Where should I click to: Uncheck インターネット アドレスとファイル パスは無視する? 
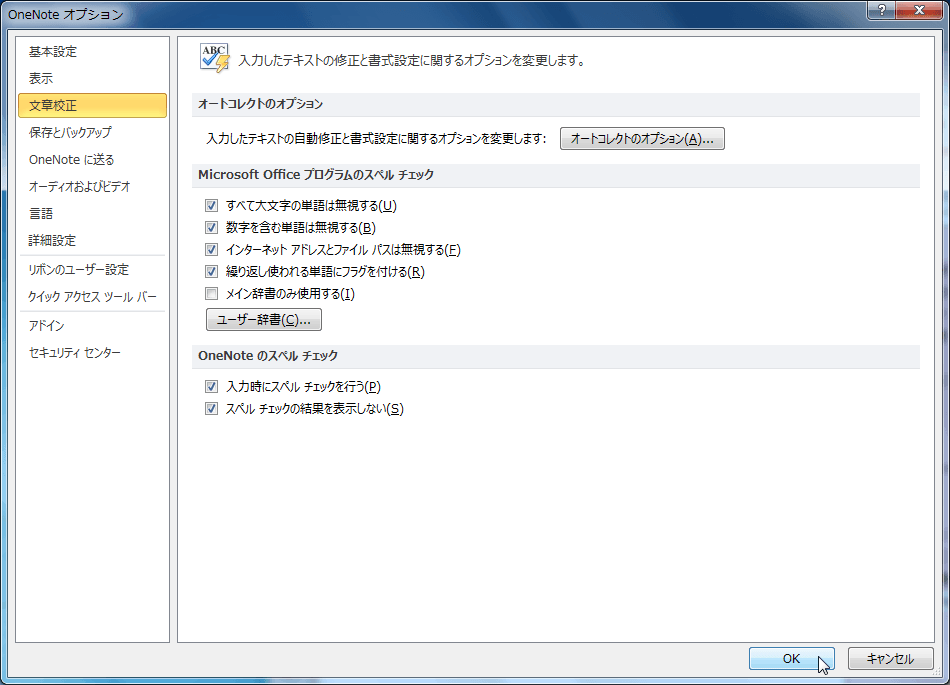[x=211, y=250]
